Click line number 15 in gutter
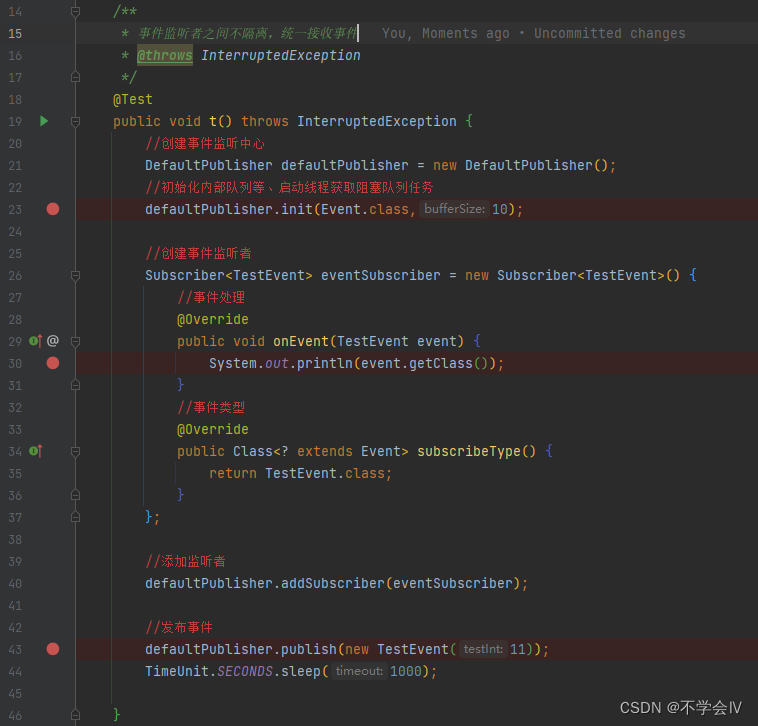The height and width of the screenshot is (726, 758). 15,33
